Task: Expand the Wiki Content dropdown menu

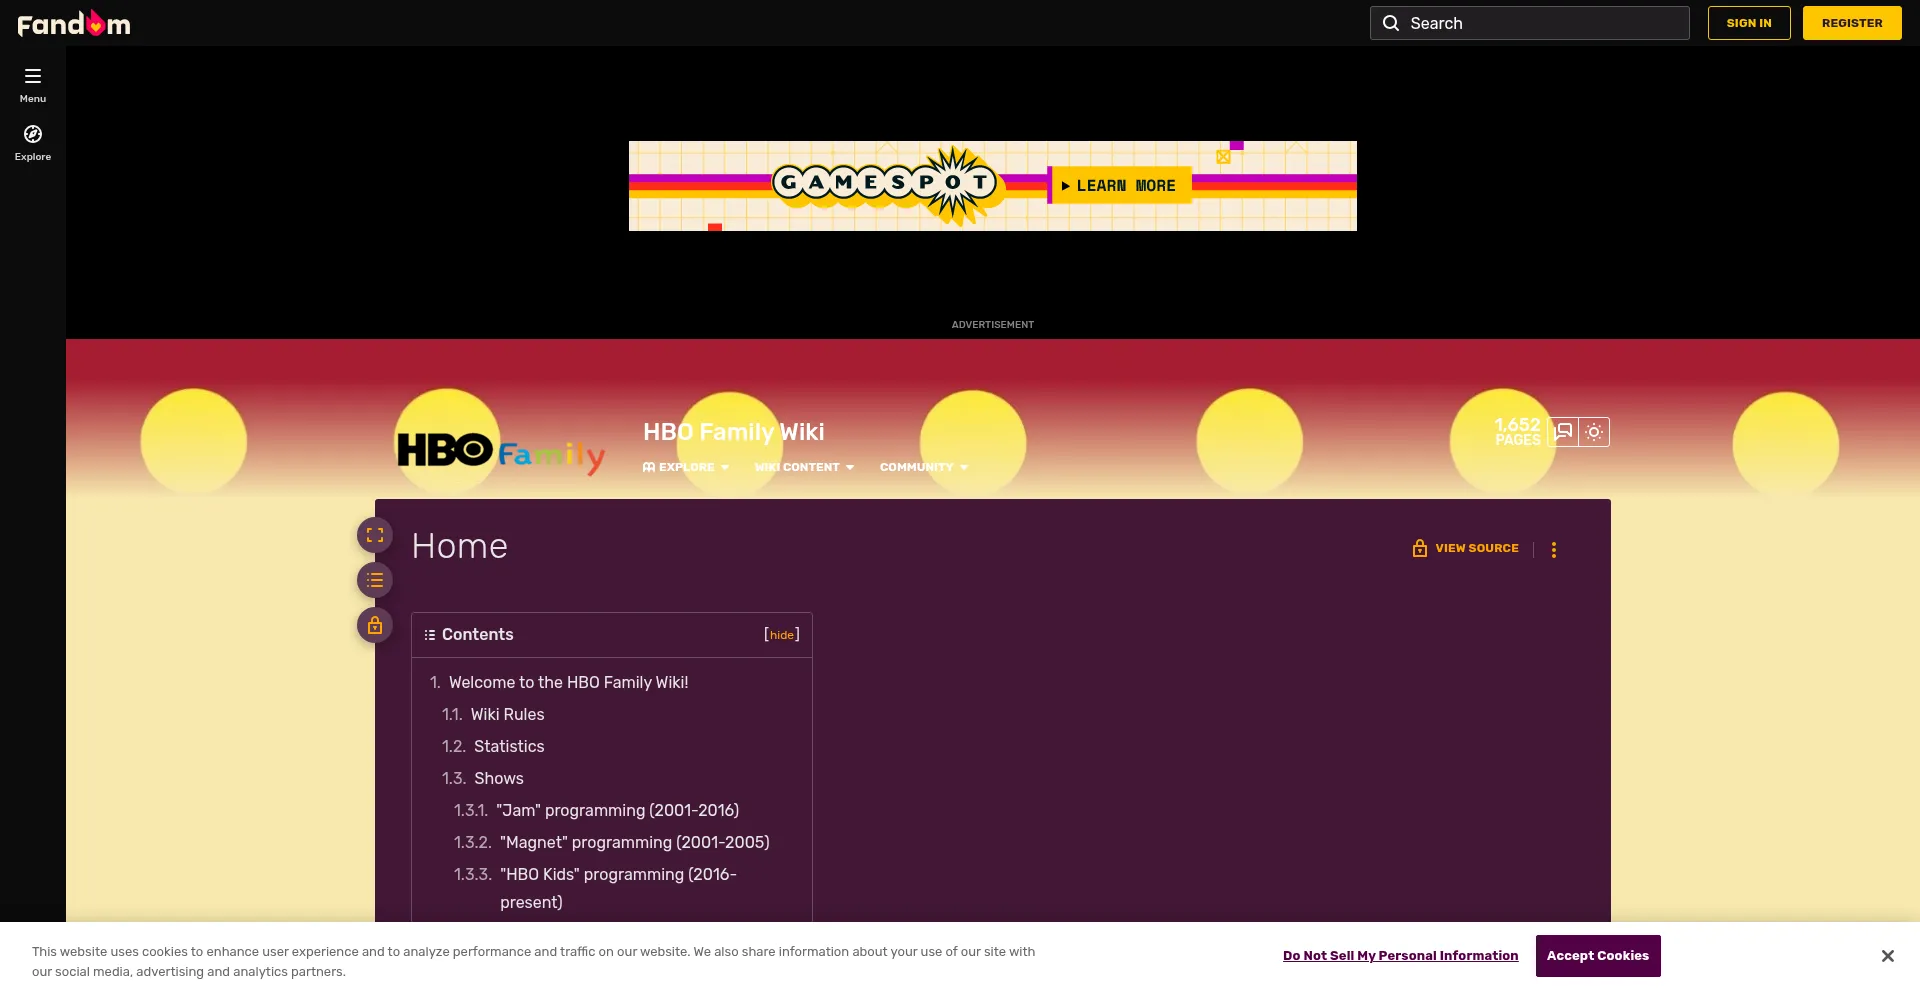Action: point(805,467)
